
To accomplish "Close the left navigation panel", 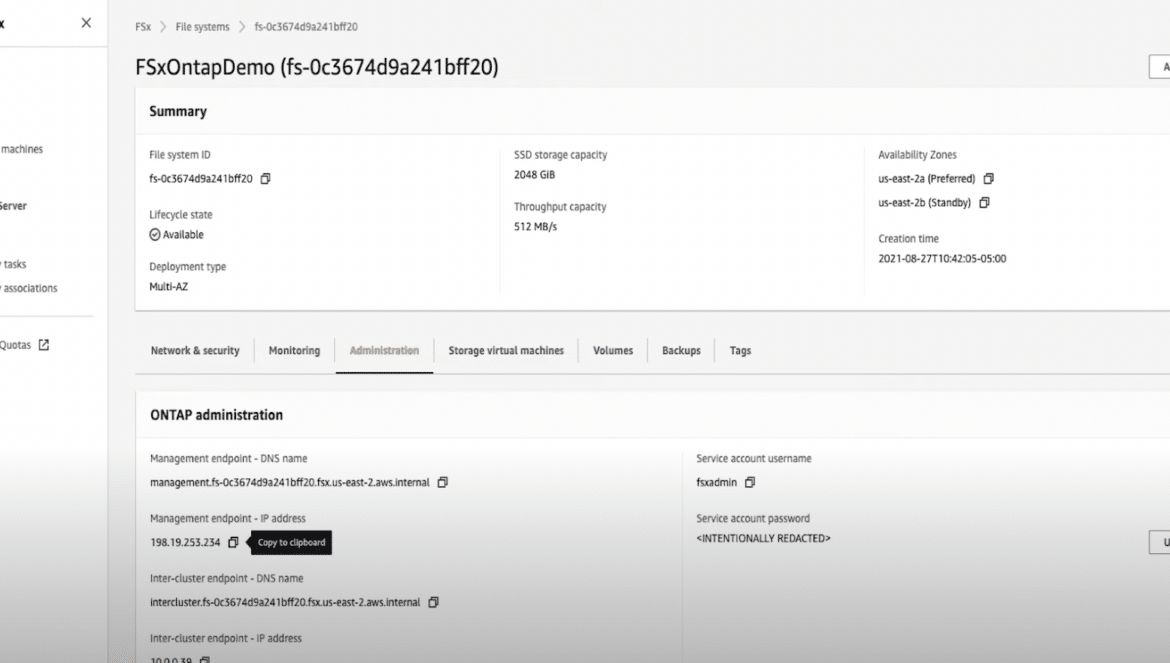I will coord(87,23).
